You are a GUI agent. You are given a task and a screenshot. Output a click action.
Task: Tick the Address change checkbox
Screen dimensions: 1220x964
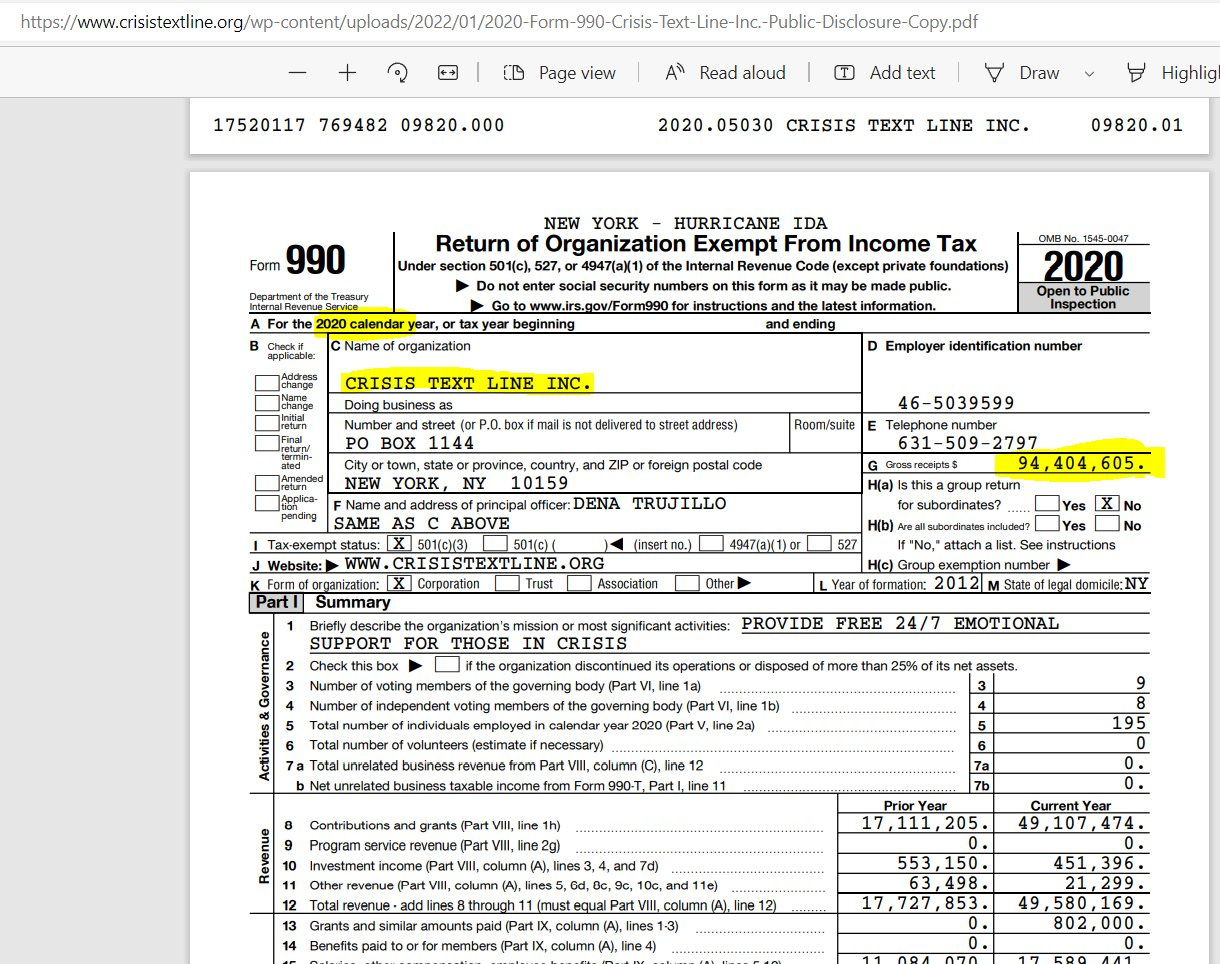[x=266, y=382]
